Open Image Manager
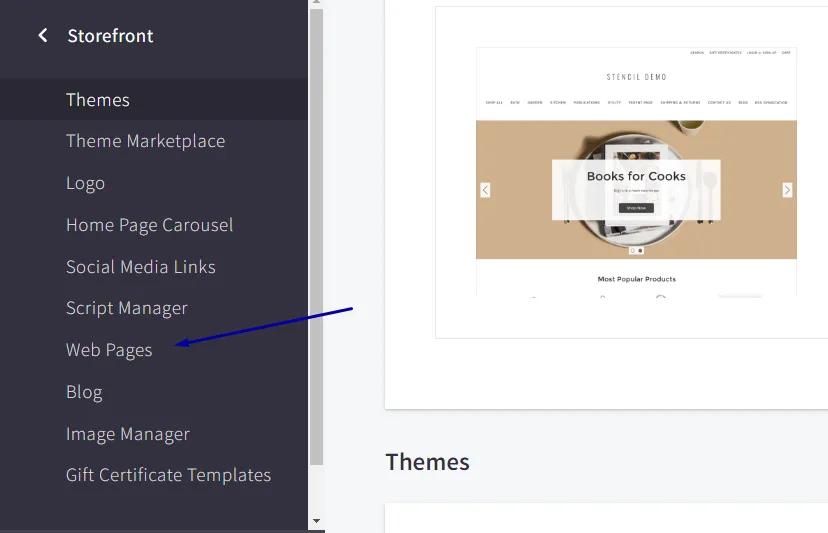The height and width of the screenshot is (533, 828). point(128,434)
